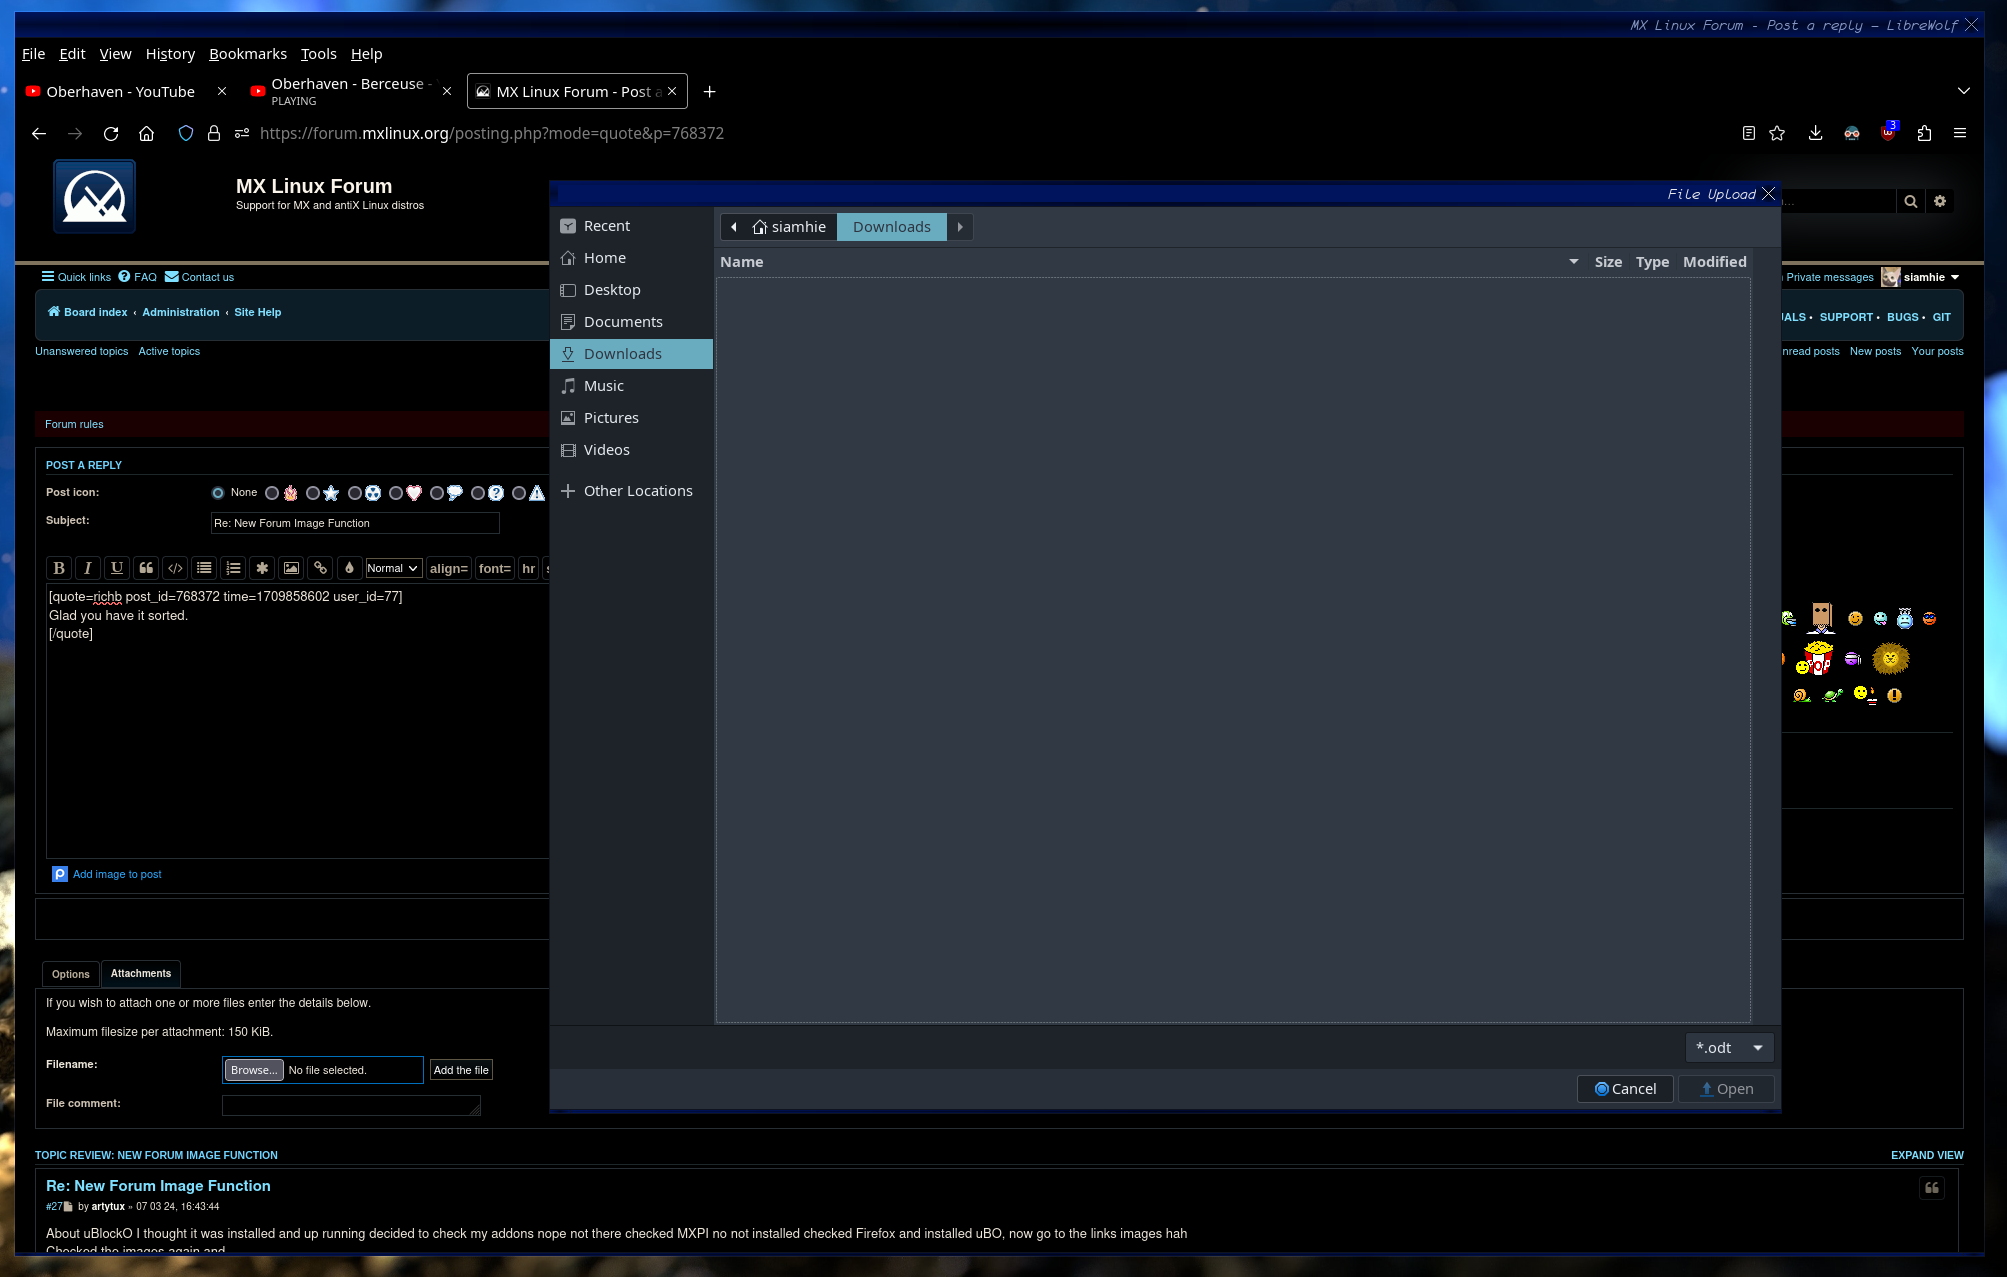Insert a URL link in the editor

320,568
